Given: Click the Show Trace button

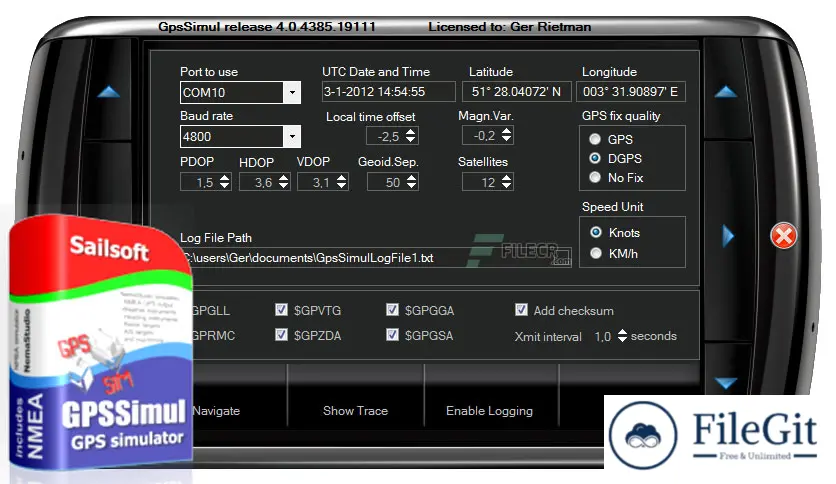Looking at the screenshot, I should click(x=355, y=410).
